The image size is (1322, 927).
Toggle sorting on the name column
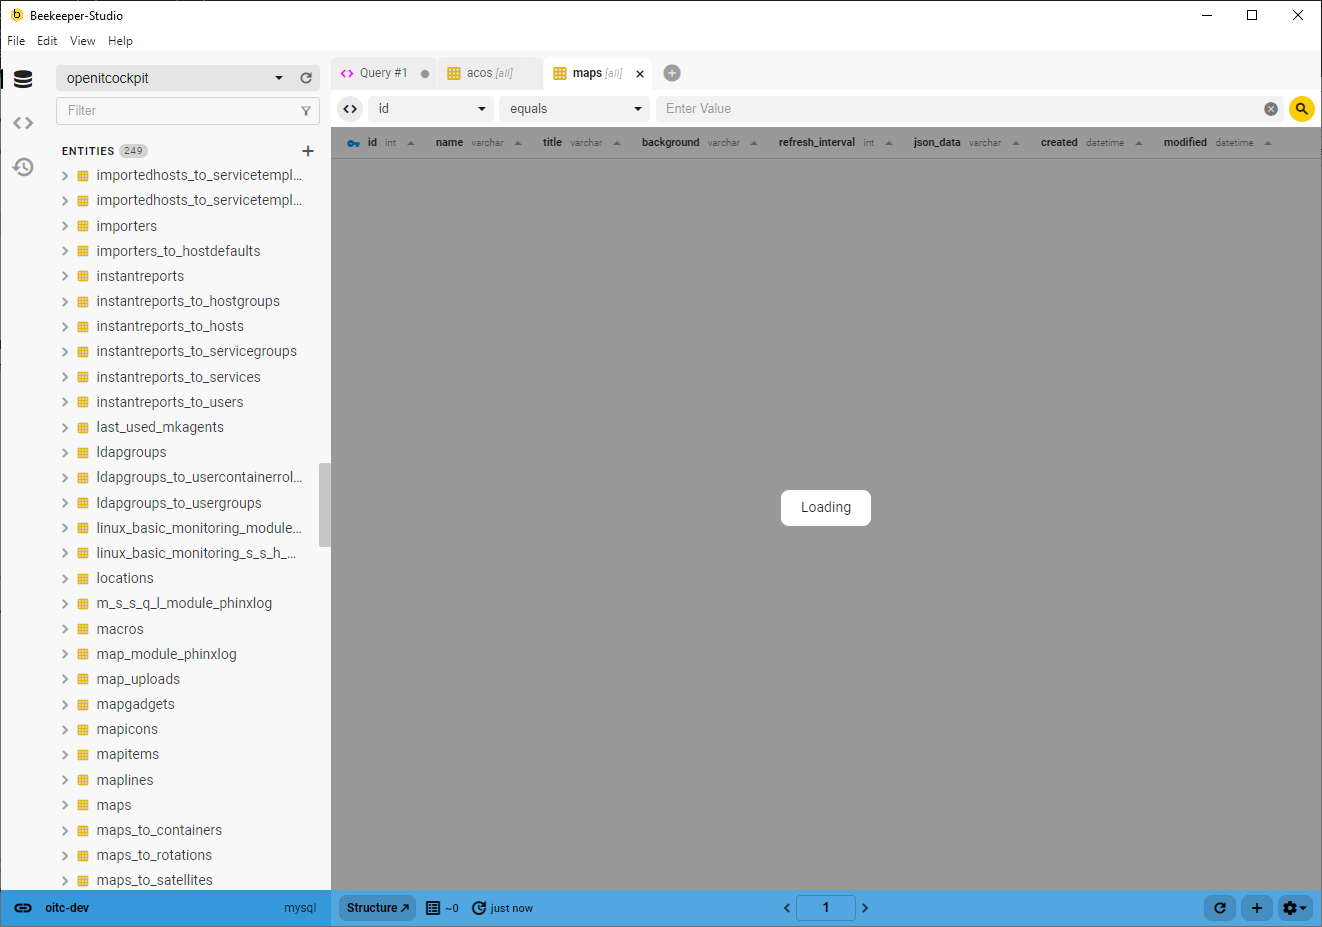[x=517, y=142]
